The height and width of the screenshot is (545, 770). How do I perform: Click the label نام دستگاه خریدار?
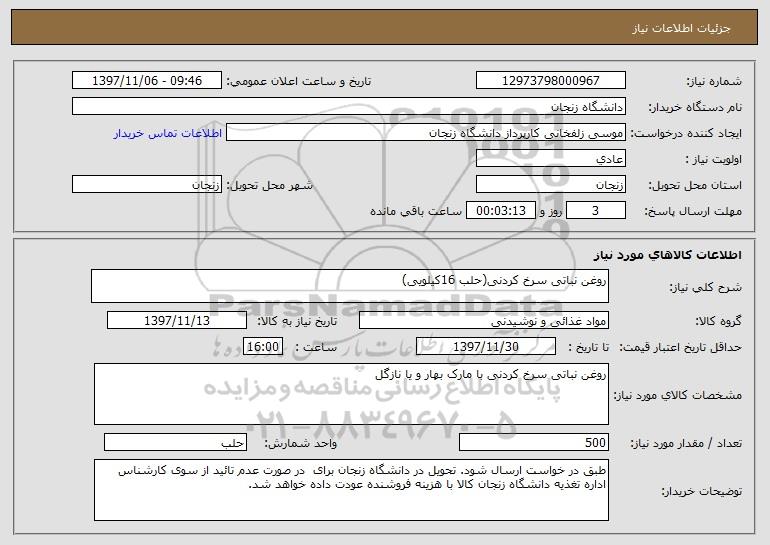[695, 107]
